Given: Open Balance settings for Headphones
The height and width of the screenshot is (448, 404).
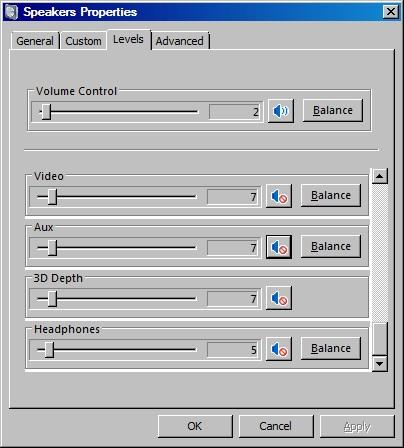Looking at the screenshot, I should coord(331,348).
